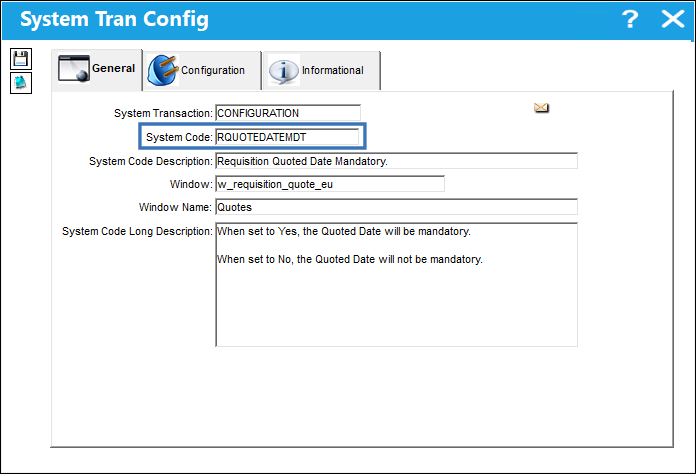Click the System Code Long Description text area
Image resolution: width=696 pixels, height=474 pixels.
[396, 284]
